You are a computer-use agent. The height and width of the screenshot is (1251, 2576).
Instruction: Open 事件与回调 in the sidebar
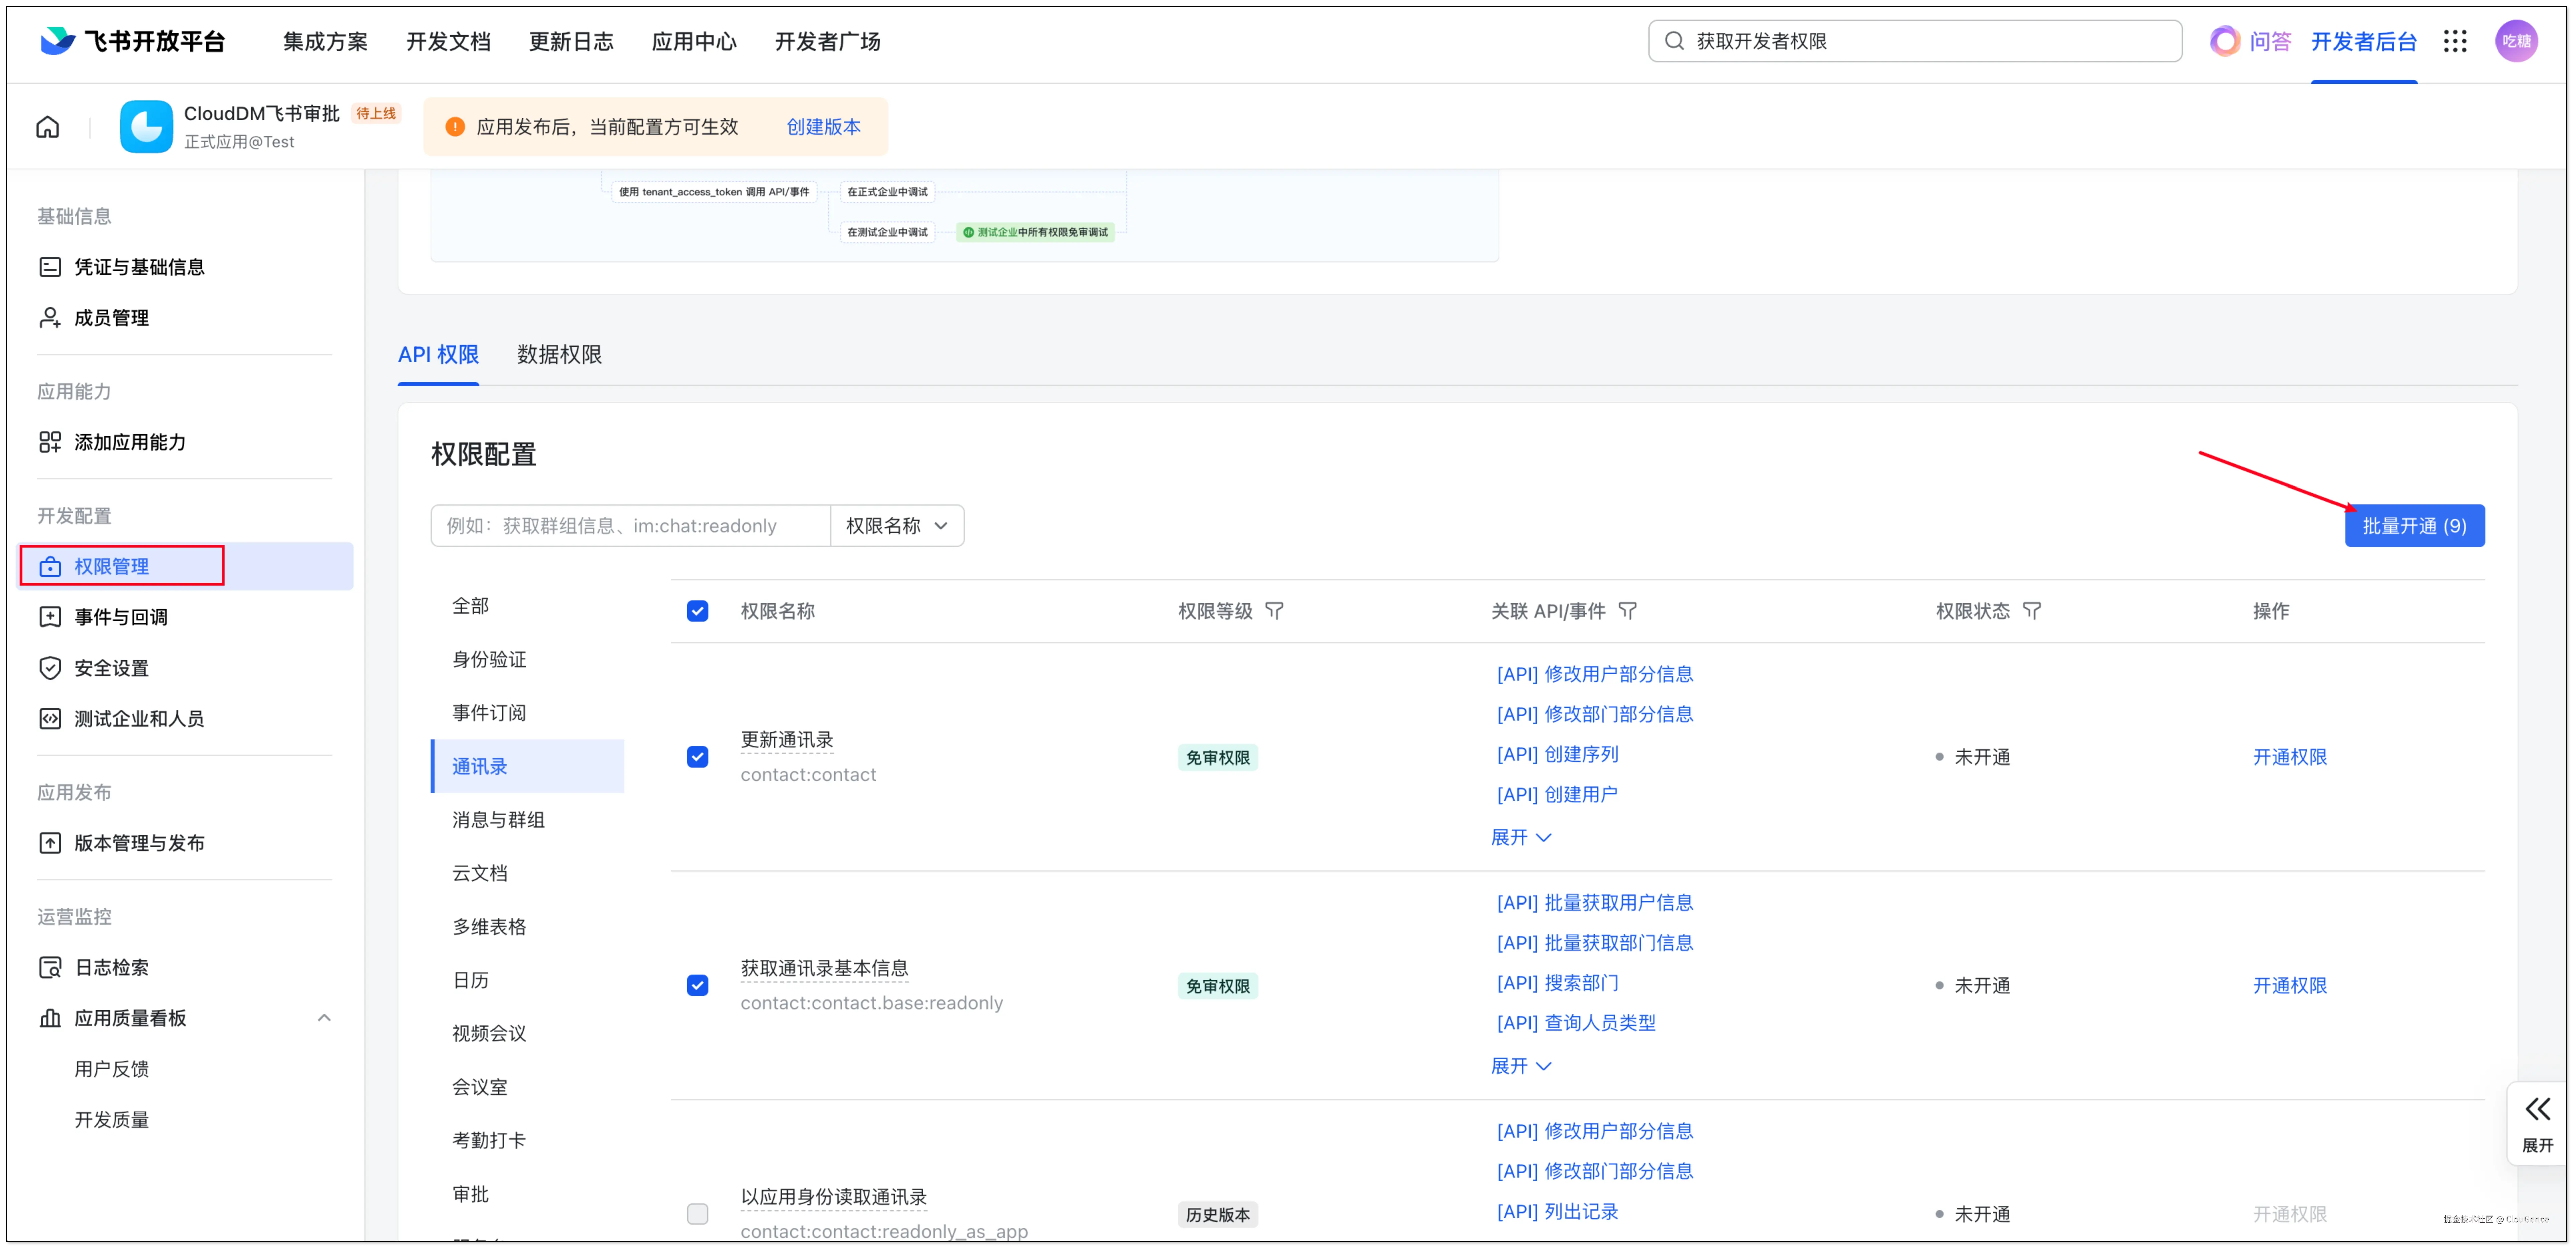pos(121,617)
